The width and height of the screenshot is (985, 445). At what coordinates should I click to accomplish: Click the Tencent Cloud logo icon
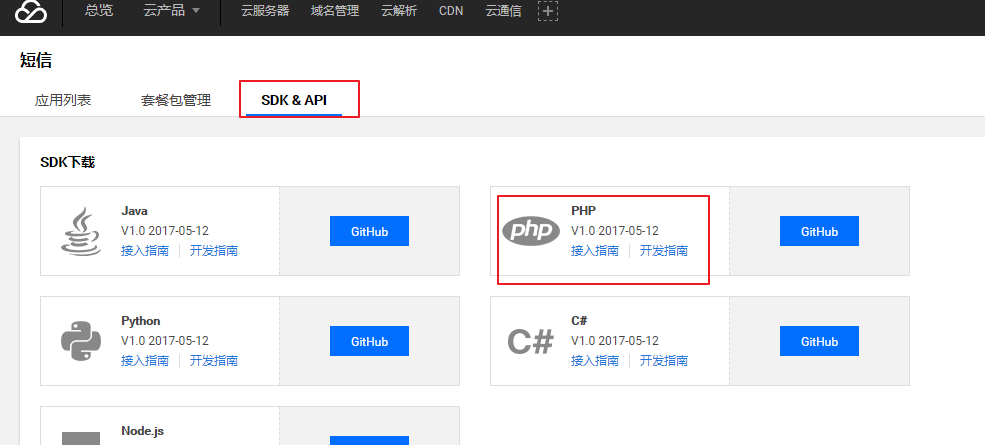point(31,11)
